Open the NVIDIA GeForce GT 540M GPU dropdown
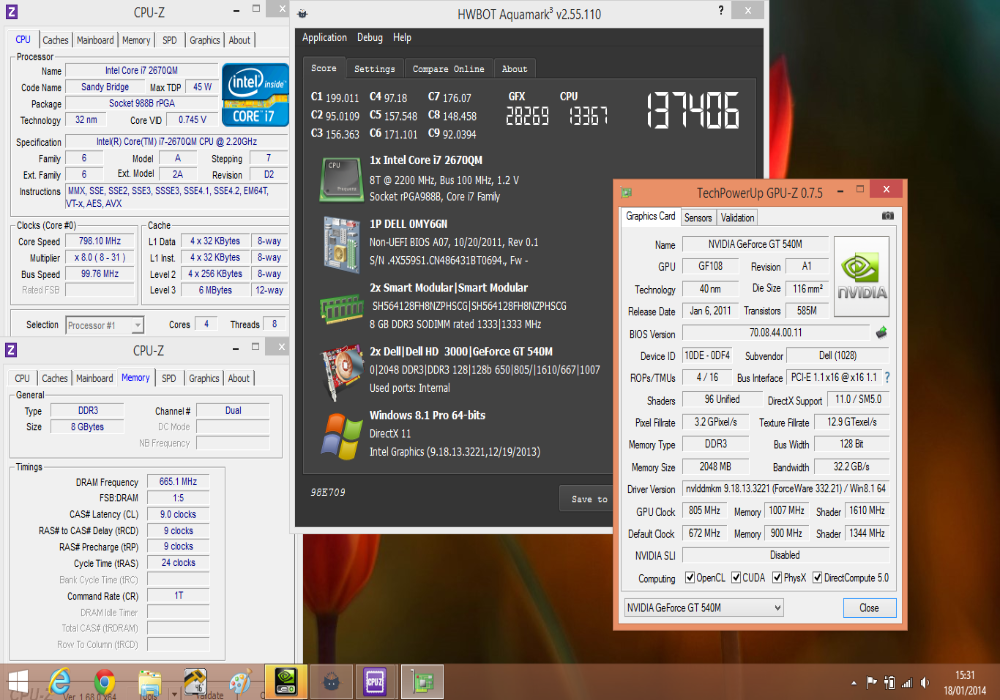The width and height of the screenshot is (1000, 700). coord(703,608)
